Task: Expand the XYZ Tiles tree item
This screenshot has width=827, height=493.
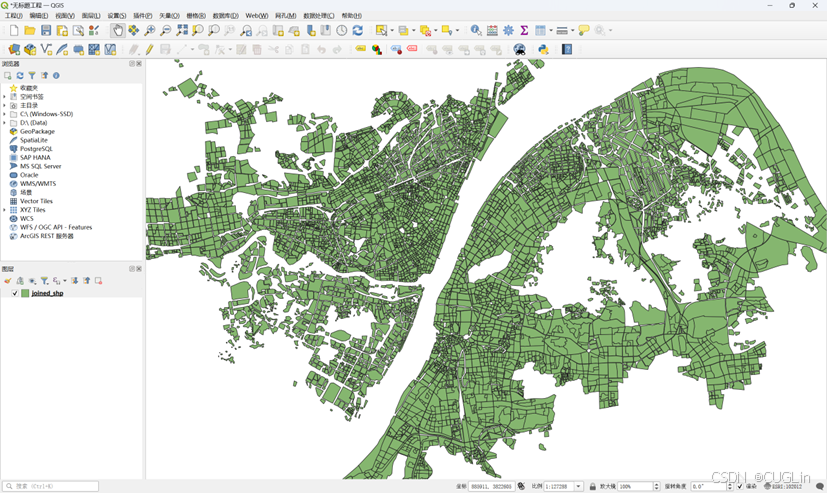Action: [5, 210]
